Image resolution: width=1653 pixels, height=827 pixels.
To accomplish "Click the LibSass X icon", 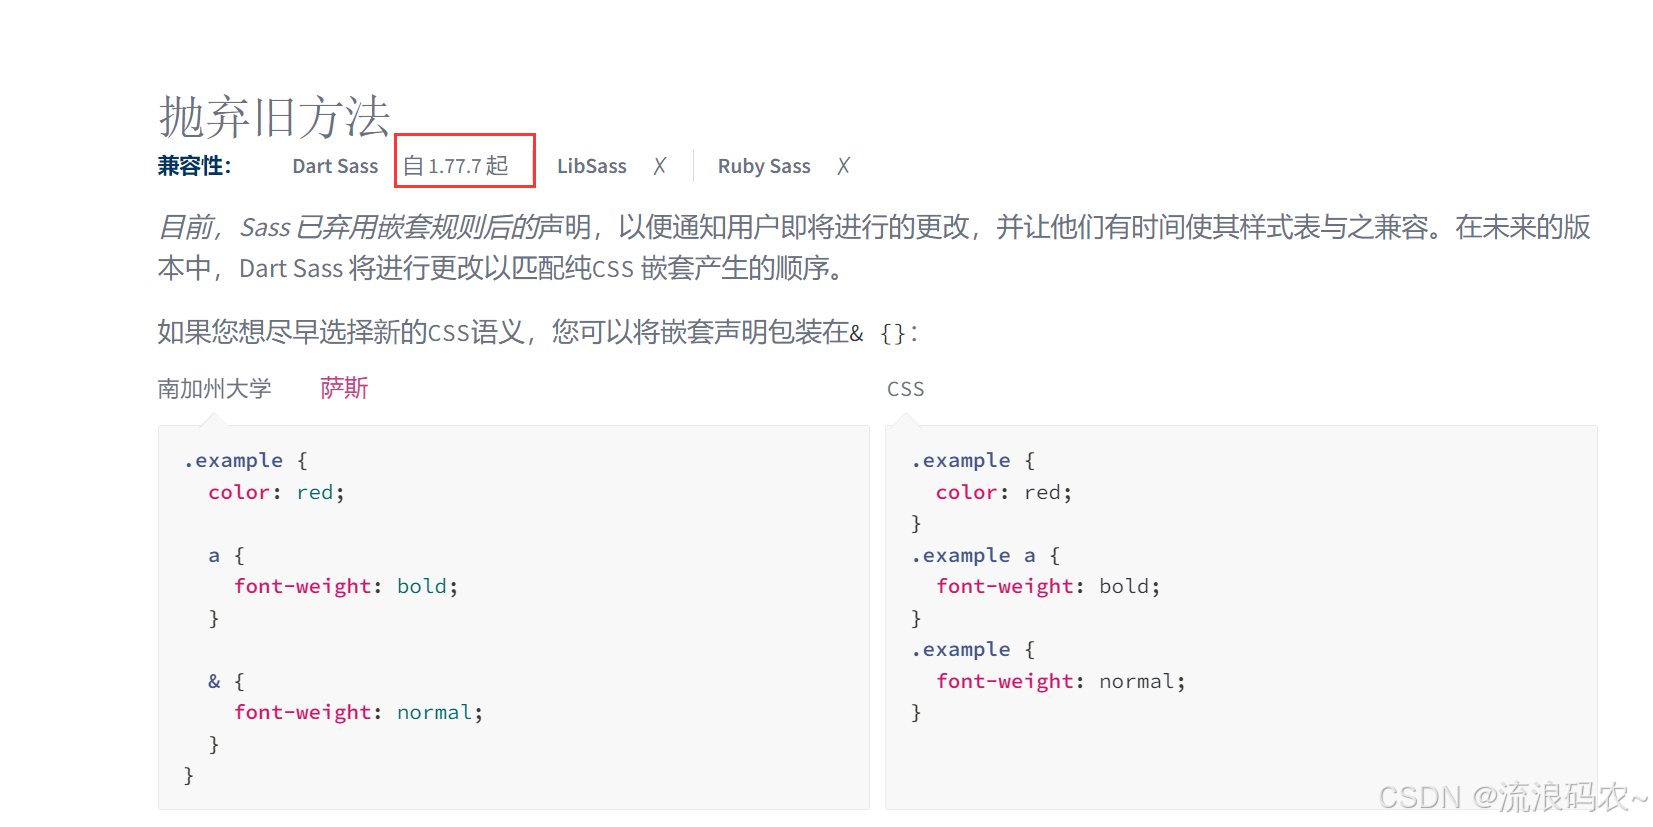I will [x=660, y=166].
